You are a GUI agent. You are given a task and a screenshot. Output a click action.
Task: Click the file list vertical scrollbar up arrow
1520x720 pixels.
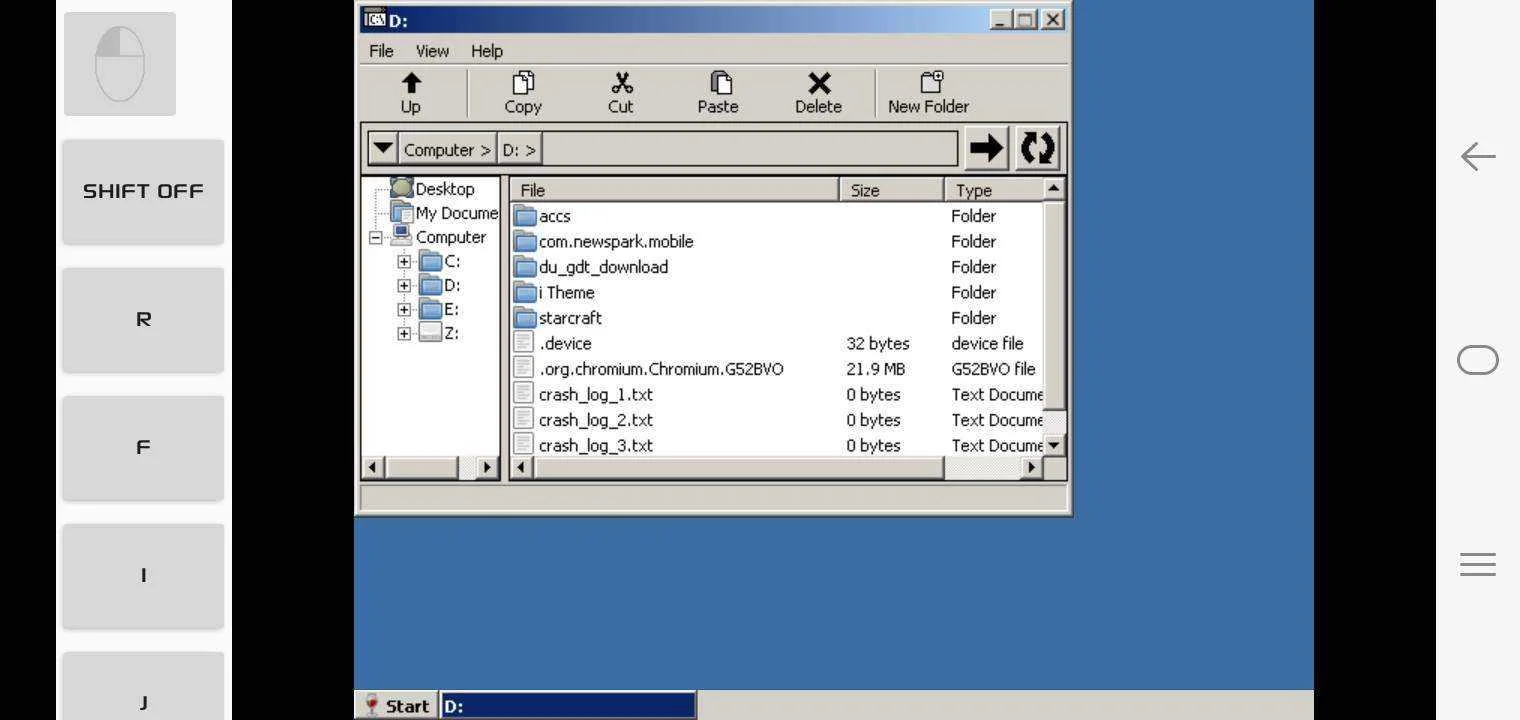click(1054, 189)
